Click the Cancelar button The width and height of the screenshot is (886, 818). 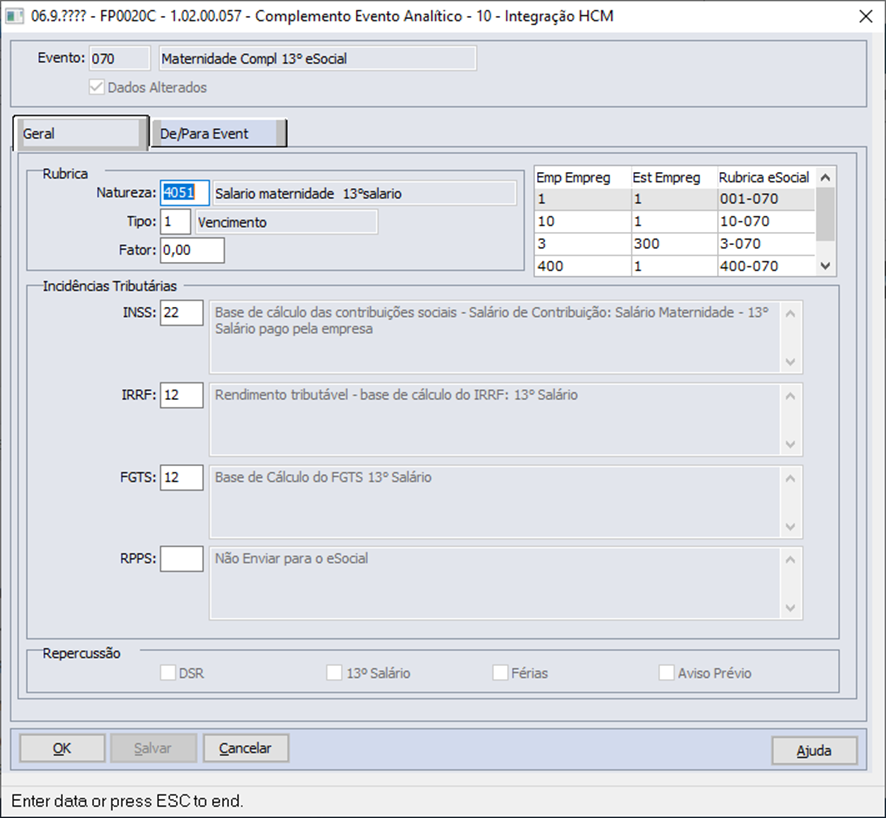pos(245,748)
